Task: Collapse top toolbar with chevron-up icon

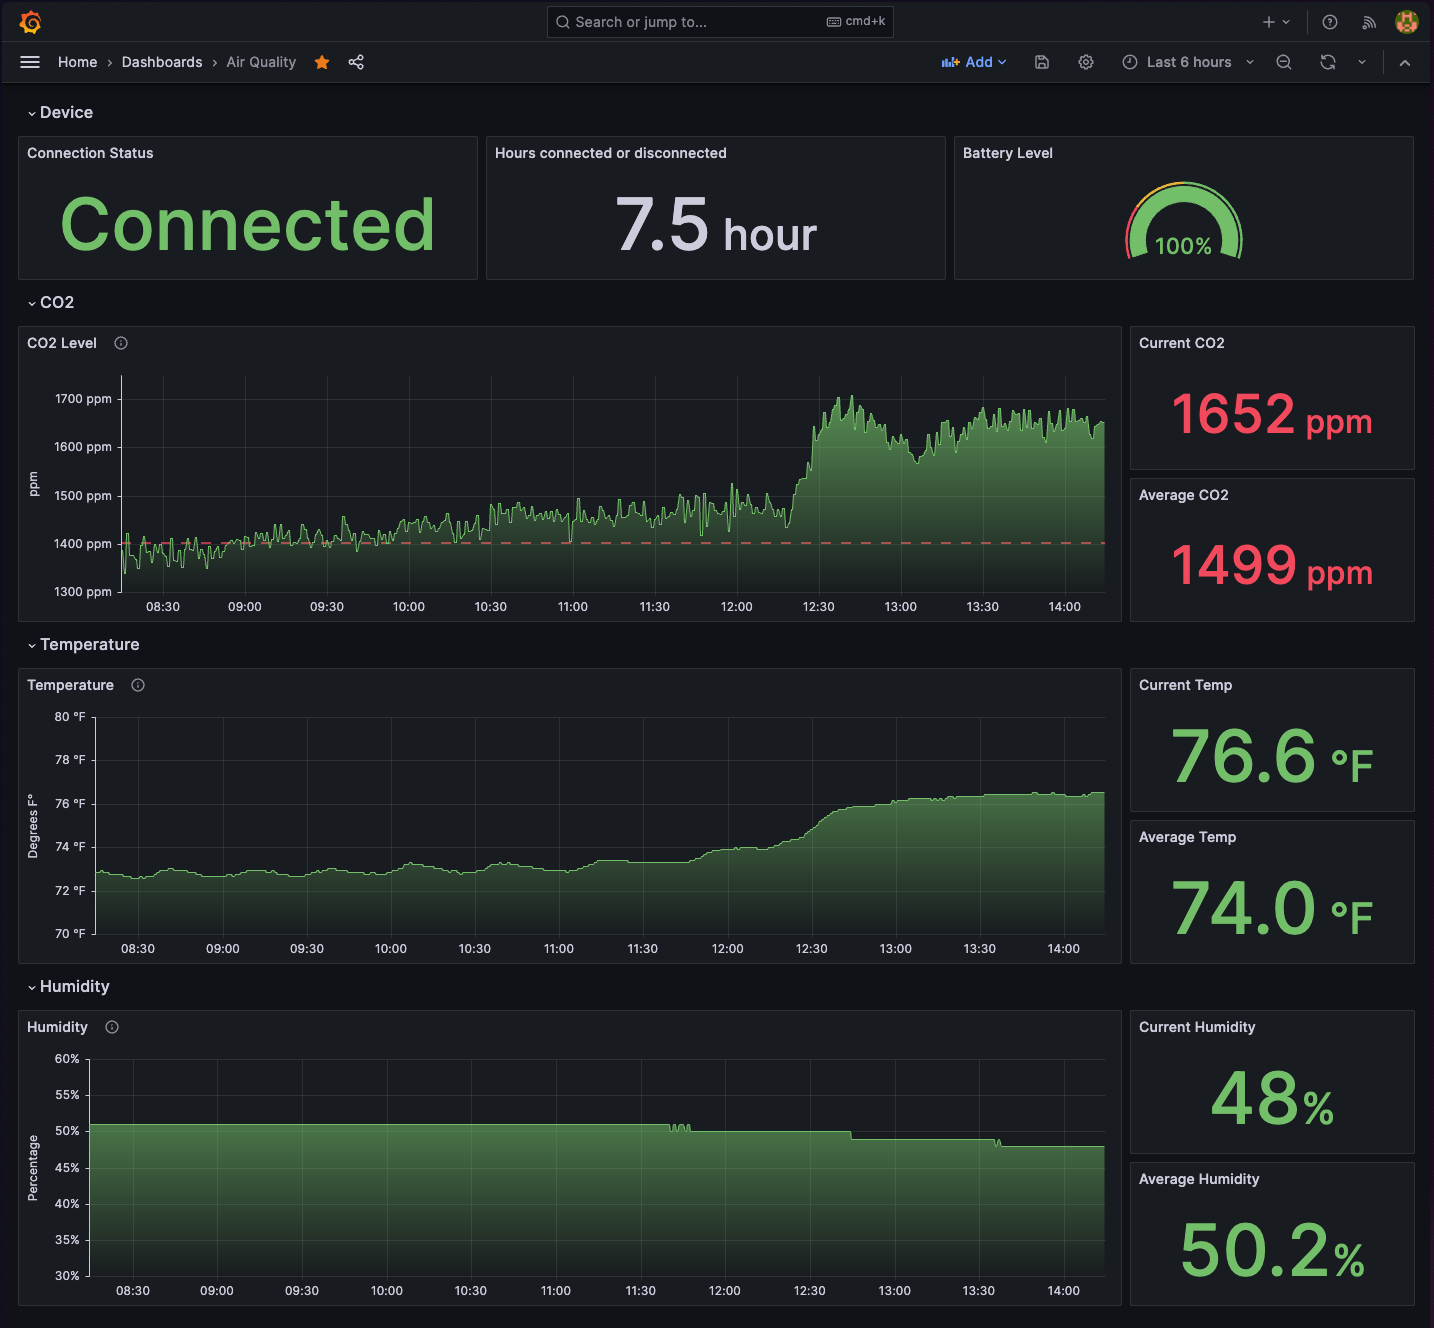Action: pyautogui.click(x=1405, y=62)
